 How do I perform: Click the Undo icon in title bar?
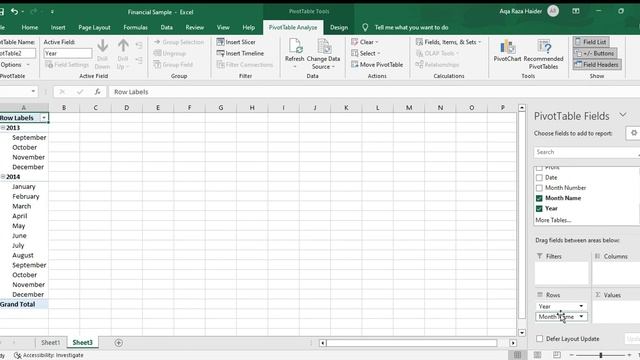coord(15,11)
